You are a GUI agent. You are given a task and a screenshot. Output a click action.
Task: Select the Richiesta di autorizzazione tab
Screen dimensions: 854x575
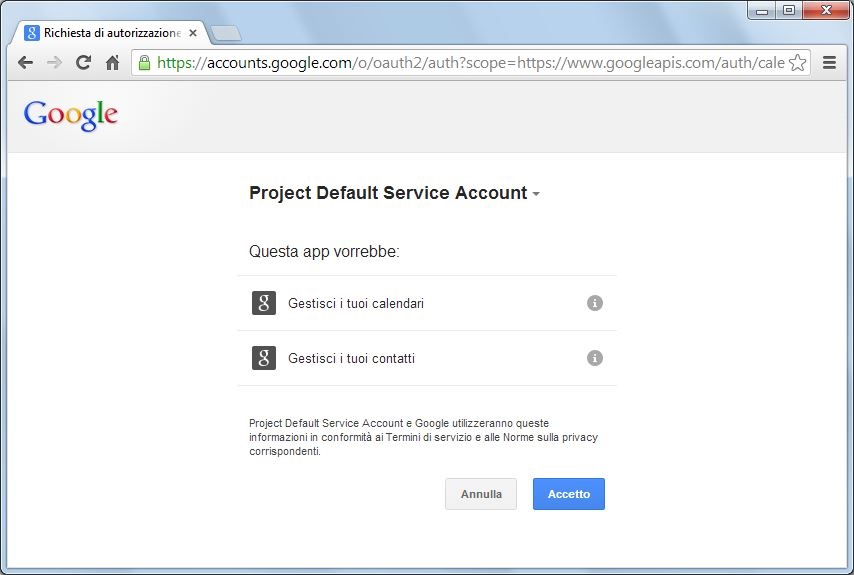(109, 33)
